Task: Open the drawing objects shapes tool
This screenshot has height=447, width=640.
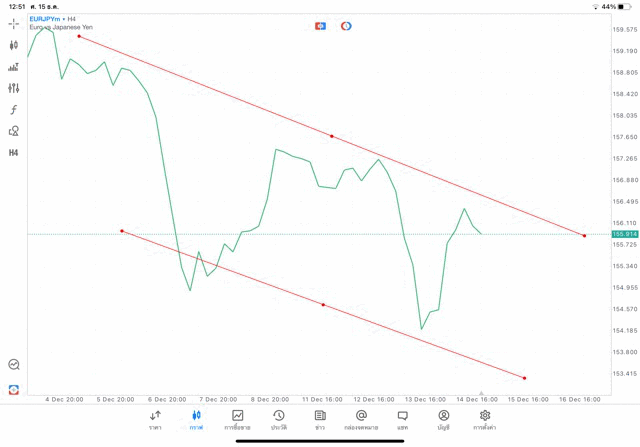Action: [13, 131]
